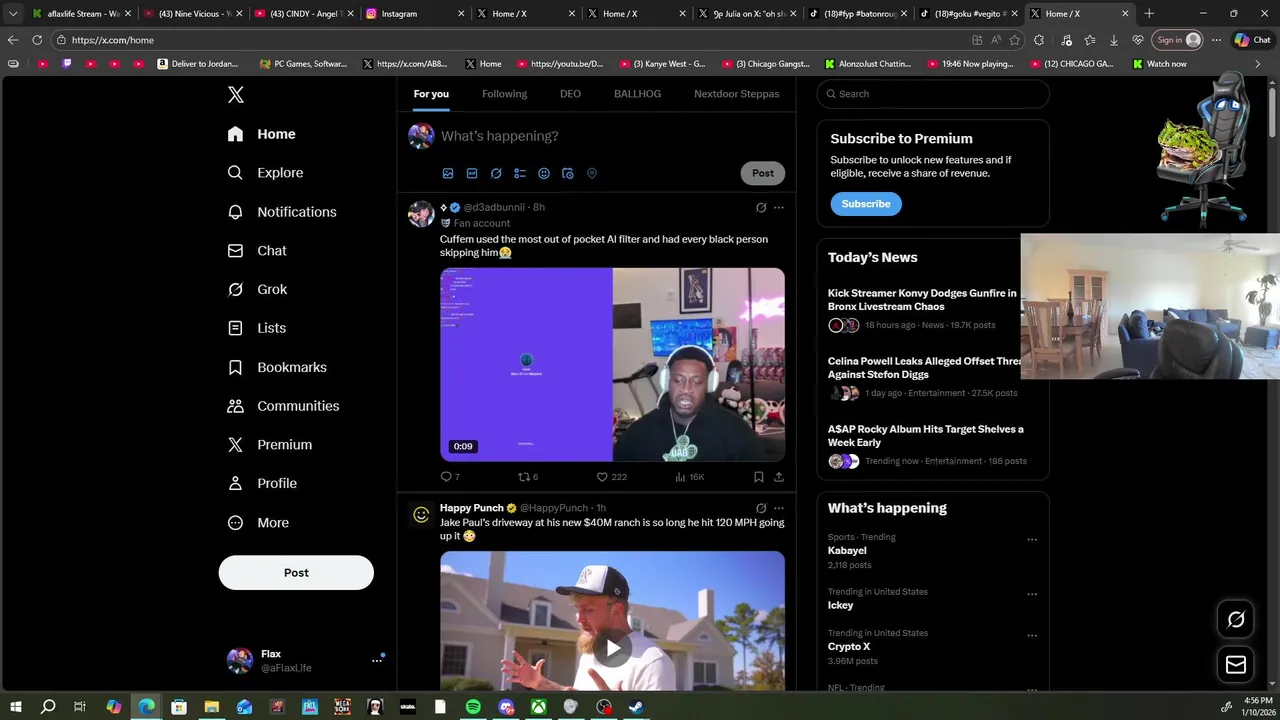Switch to the BALLHOG tab

[x=637, y=94]
